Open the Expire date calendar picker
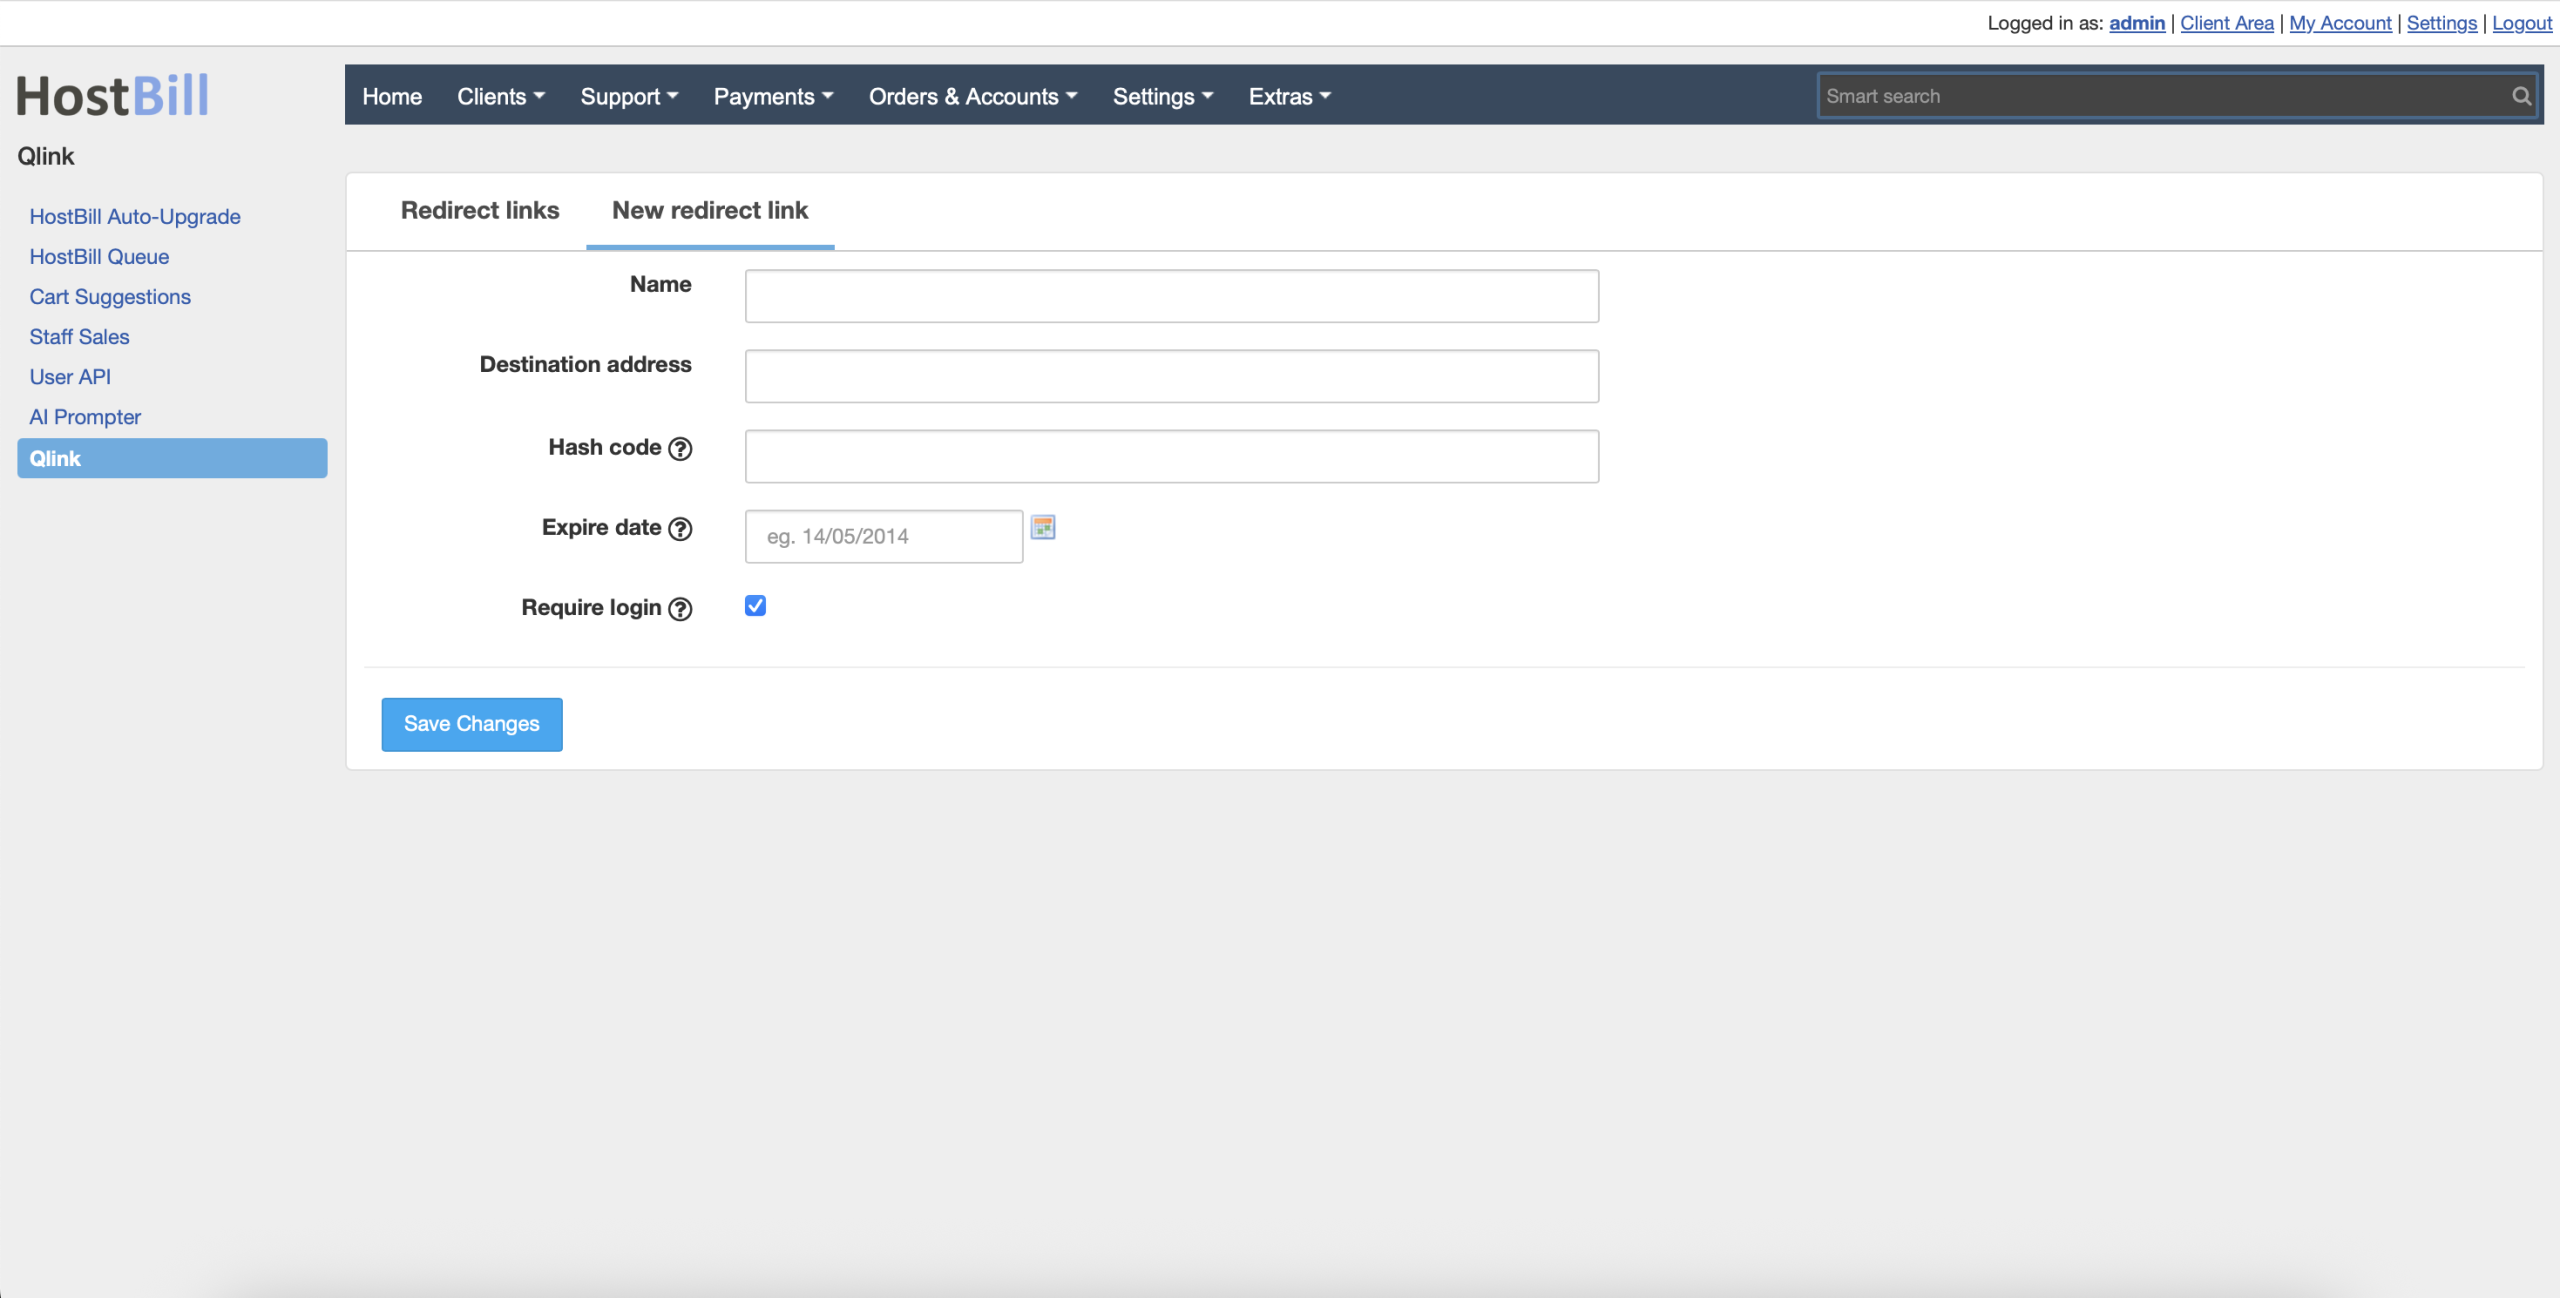This screenshot has height=1298, width=2560. click(x=1043, y=527)
